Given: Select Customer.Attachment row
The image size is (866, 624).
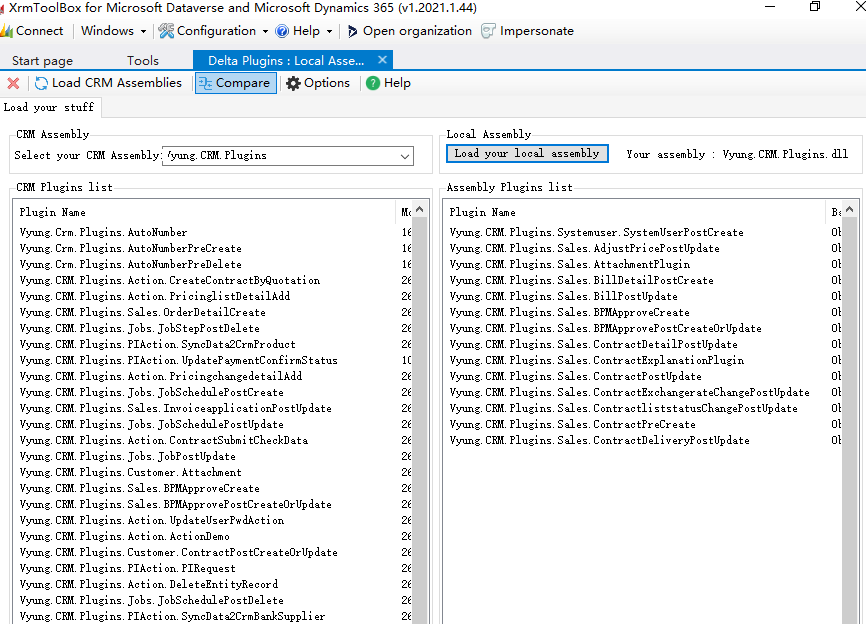Looking at the screenshot, I should (x=212, y=473).
